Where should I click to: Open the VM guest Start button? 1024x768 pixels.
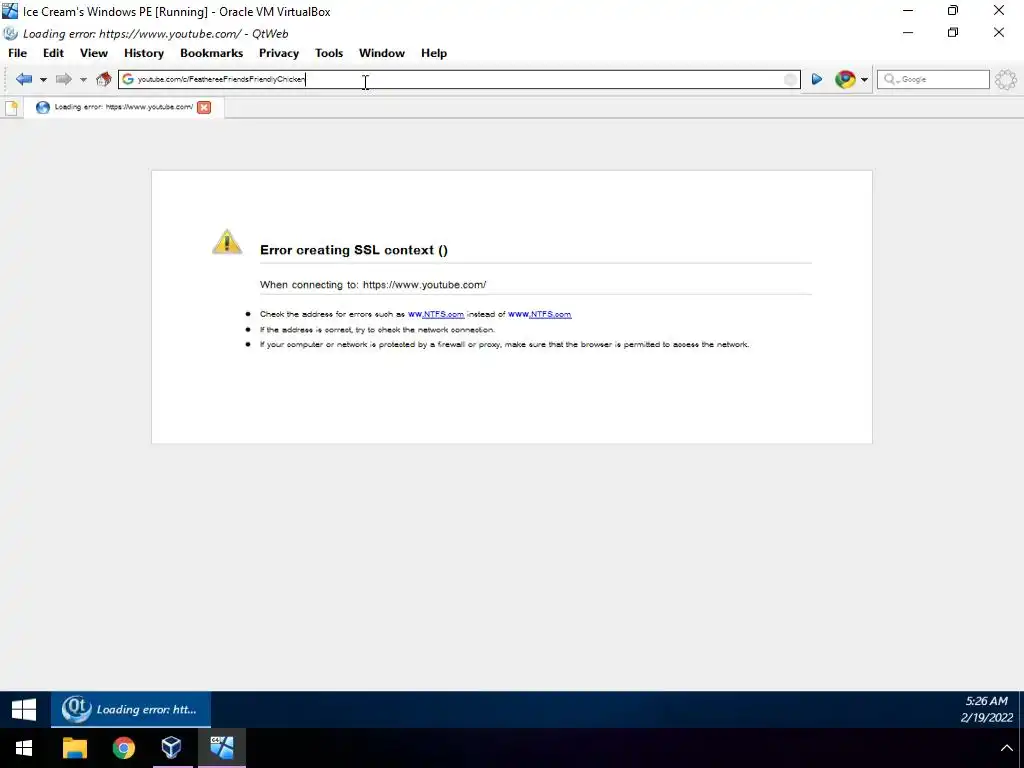coord(24,709)
